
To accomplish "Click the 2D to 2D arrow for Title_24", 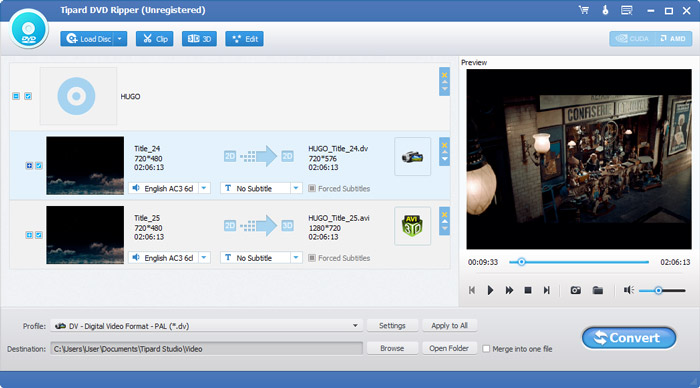I will (x=258, y=156).
